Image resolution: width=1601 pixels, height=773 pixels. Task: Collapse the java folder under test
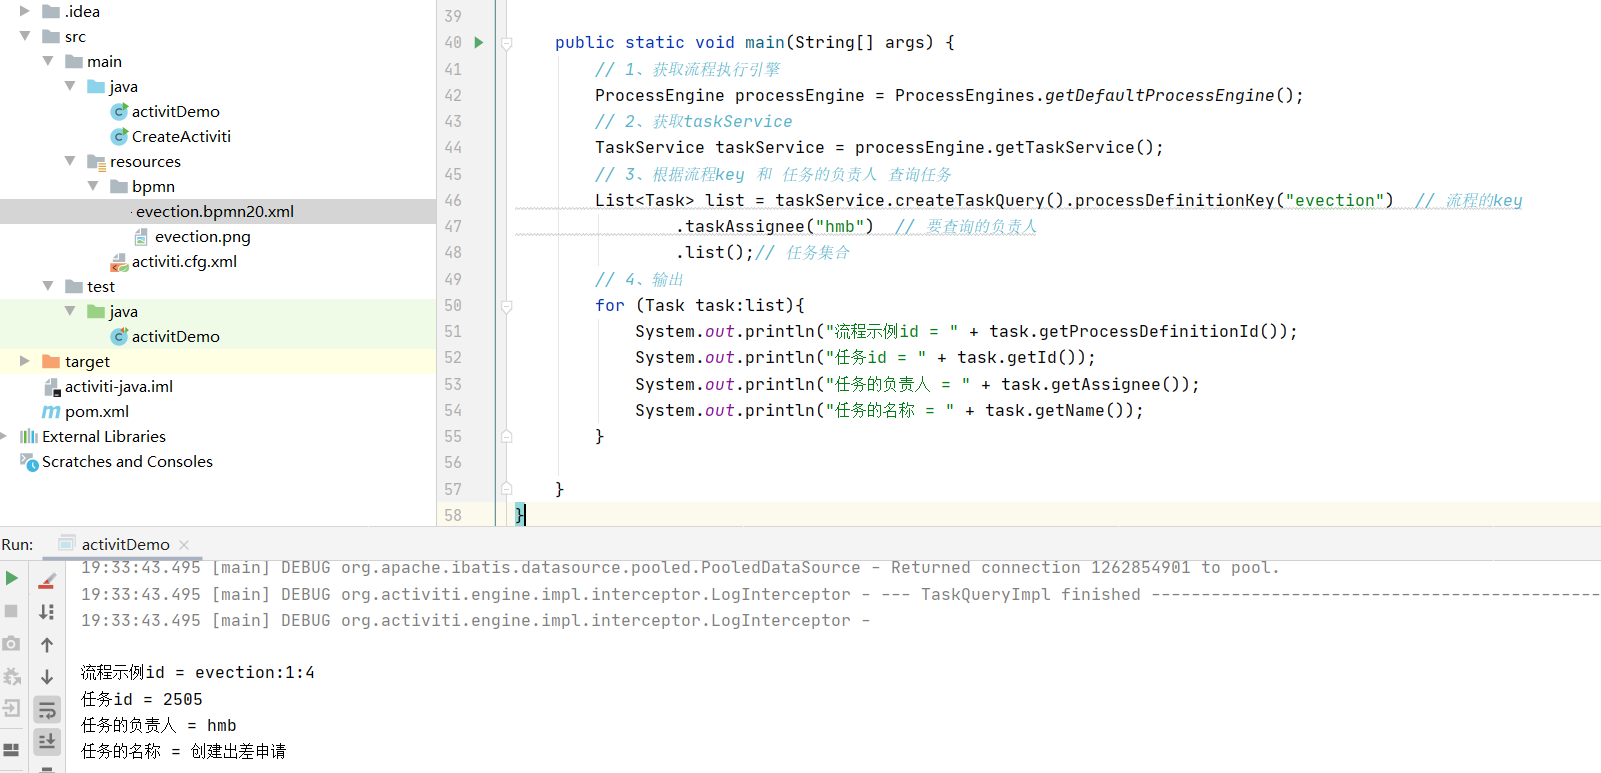pyautogui.click(x=70, y=311)
